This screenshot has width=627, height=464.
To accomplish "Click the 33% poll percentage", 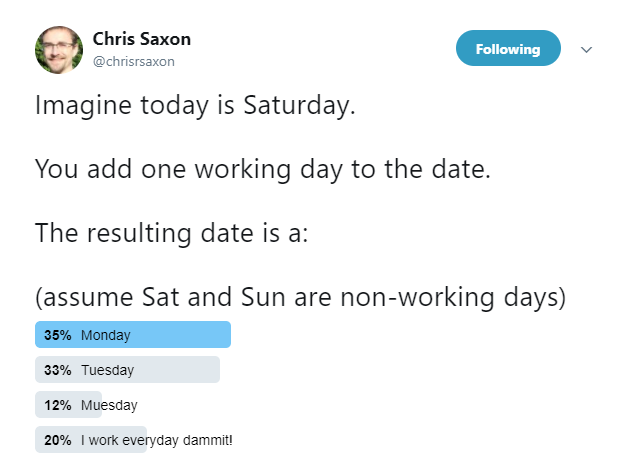I will 57,370.
